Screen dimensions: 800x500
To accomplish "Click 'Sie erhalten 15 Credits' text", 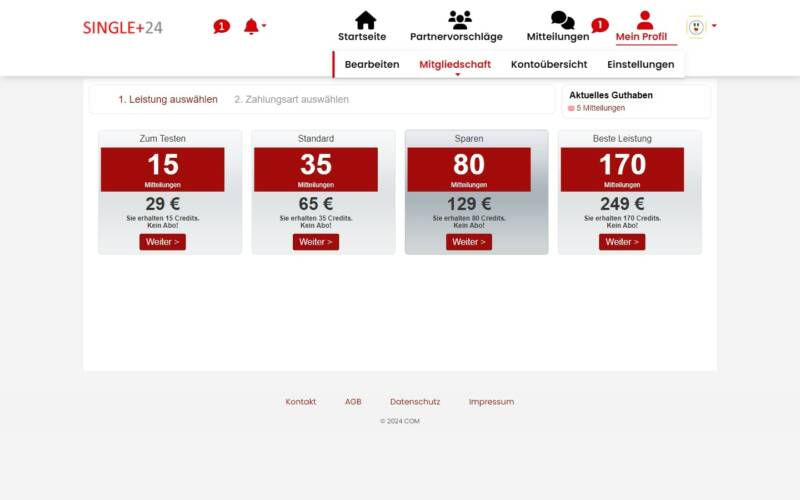I will coord(163,218).
